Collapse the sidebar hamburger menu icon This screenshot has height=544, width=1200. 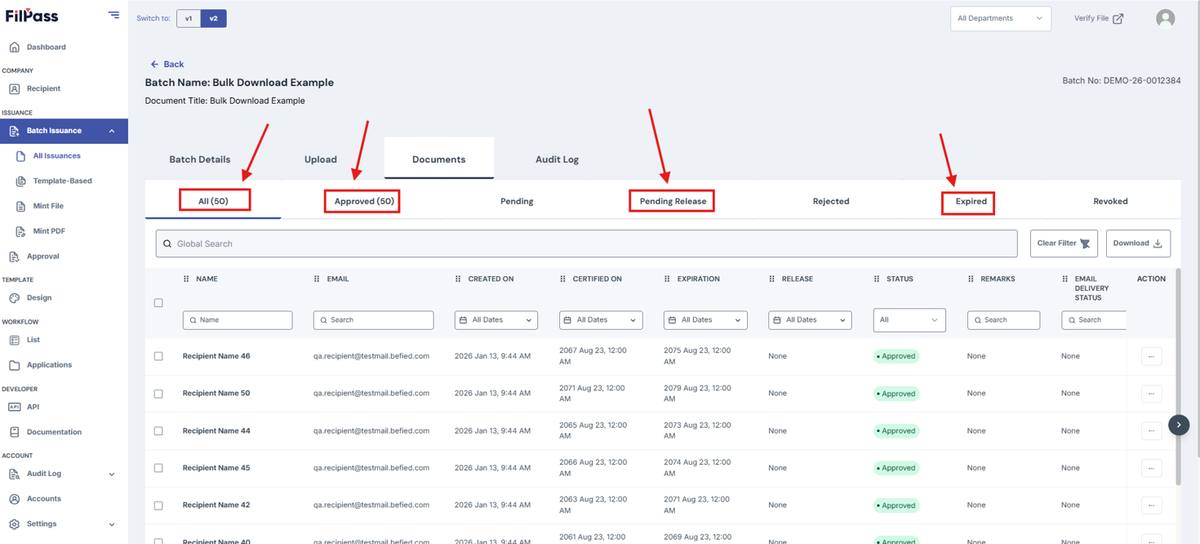(114, 15)
